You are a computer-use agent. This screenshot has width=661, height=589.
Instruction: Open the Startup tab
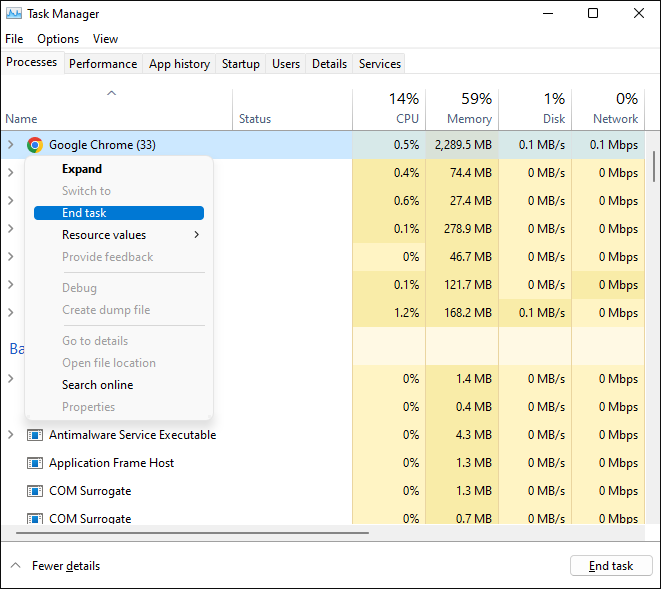click(x=240, y=64)
